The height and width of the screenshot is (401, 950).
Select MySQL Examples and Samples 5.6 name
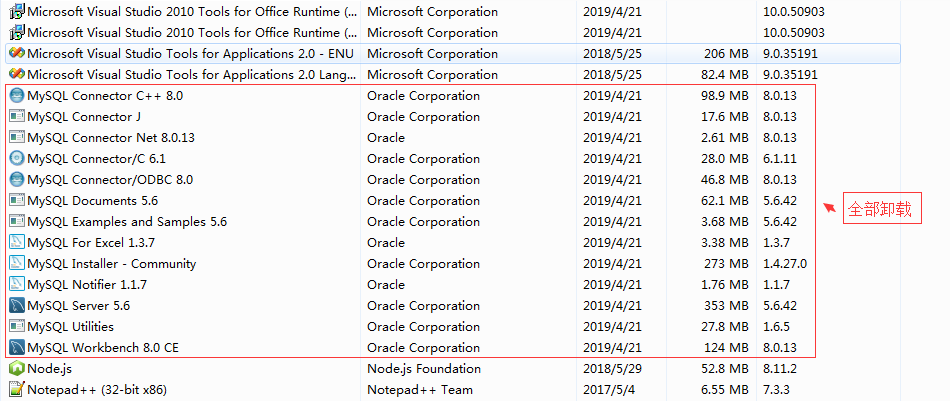coord(127,222)
